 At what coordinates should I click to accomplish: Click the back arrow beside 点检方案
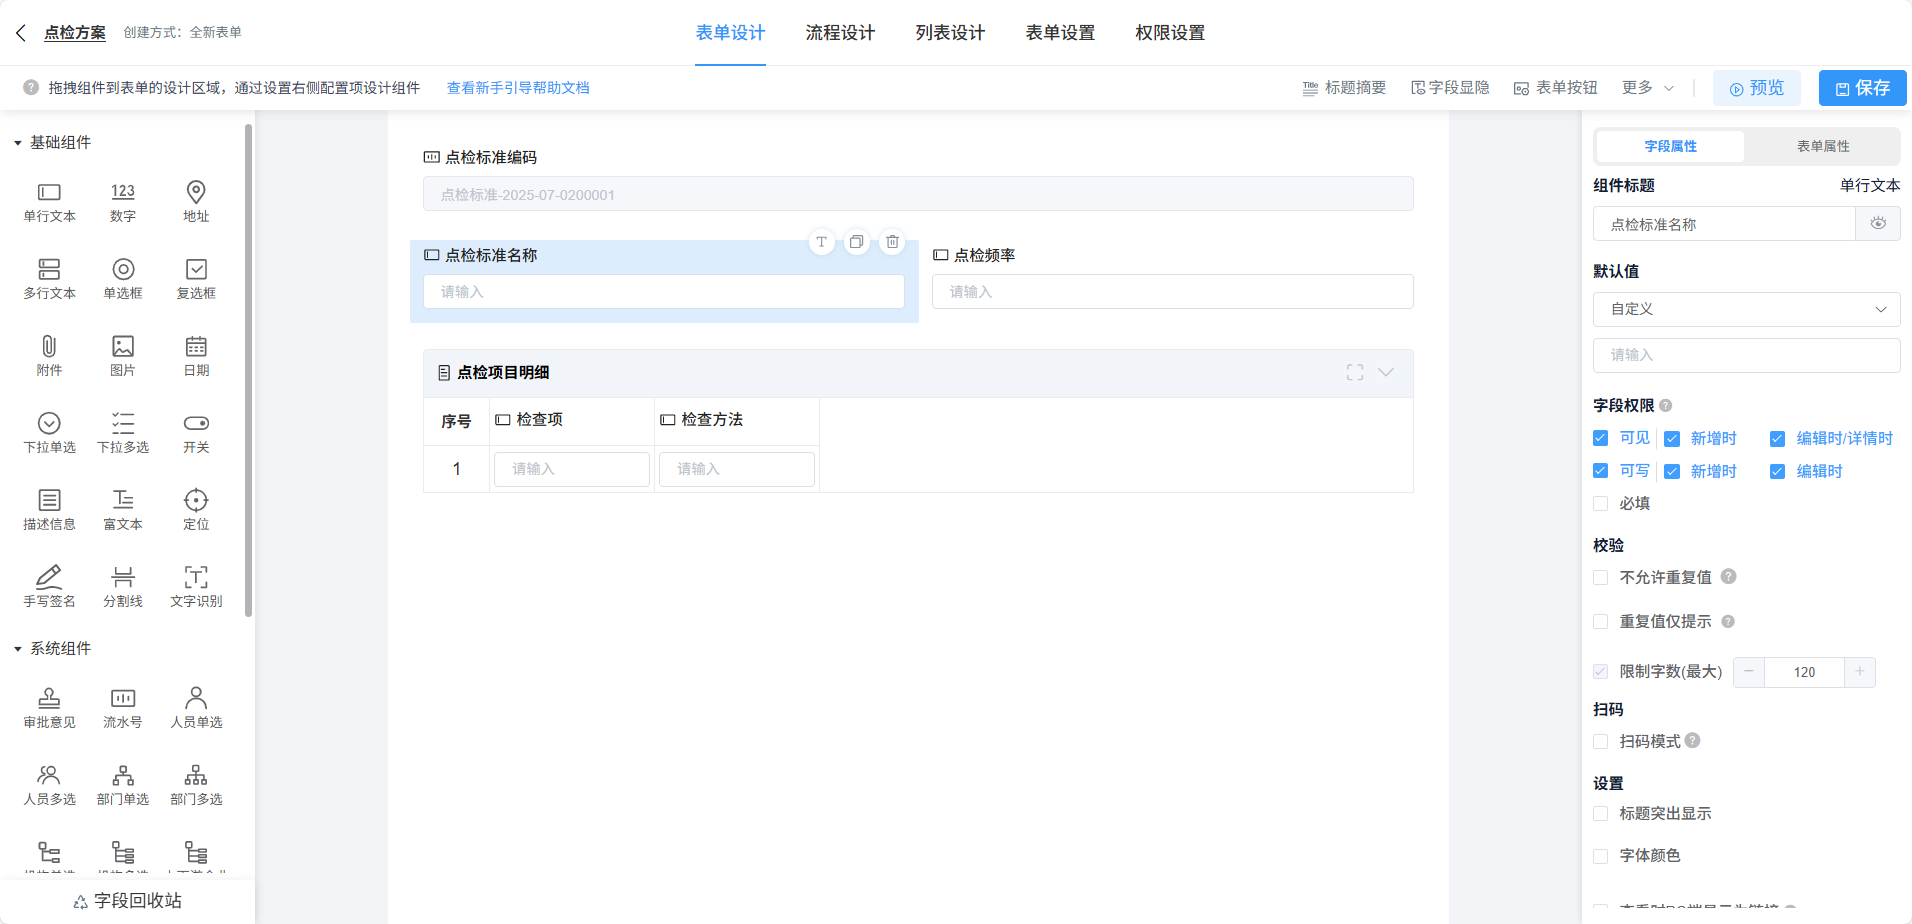pos(21,33)
